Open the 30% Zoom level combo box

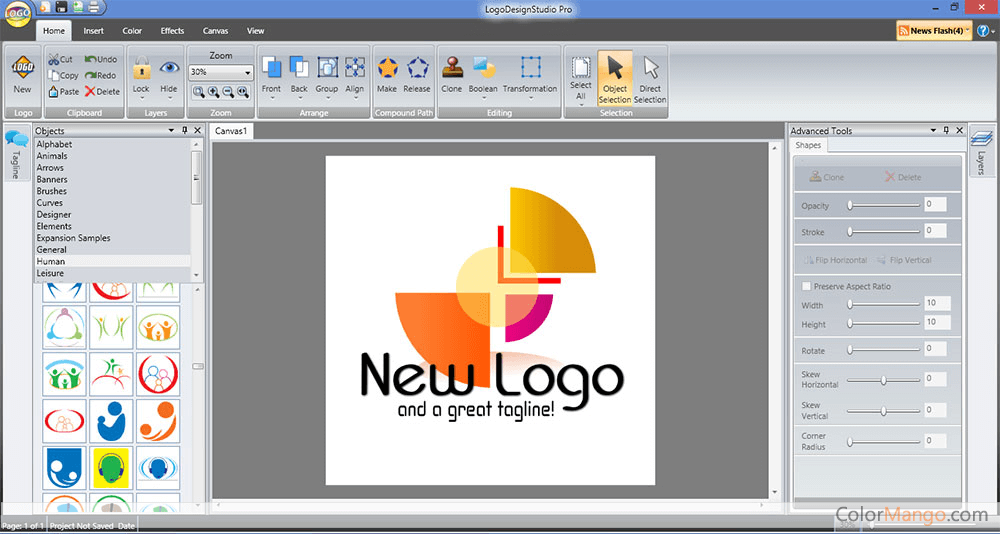(x=221, y=73)
